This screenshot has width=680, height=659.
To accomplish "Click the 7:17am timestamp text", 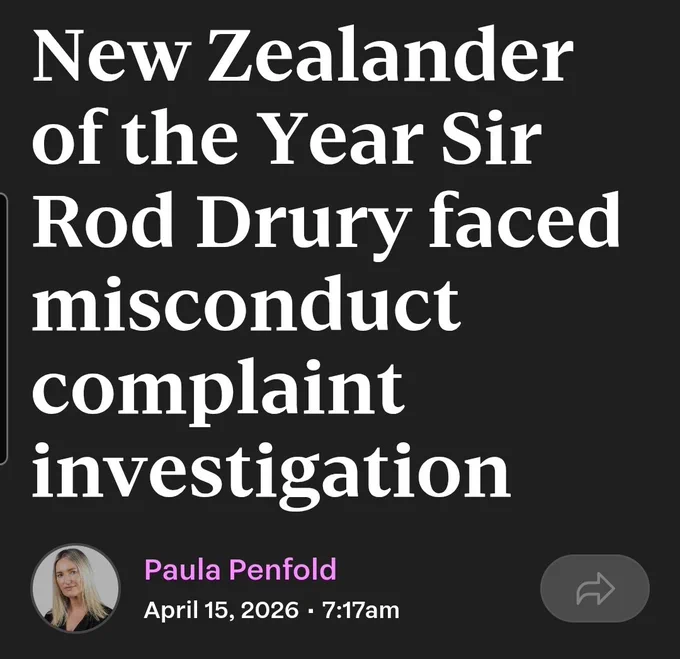I will [361, 610].
